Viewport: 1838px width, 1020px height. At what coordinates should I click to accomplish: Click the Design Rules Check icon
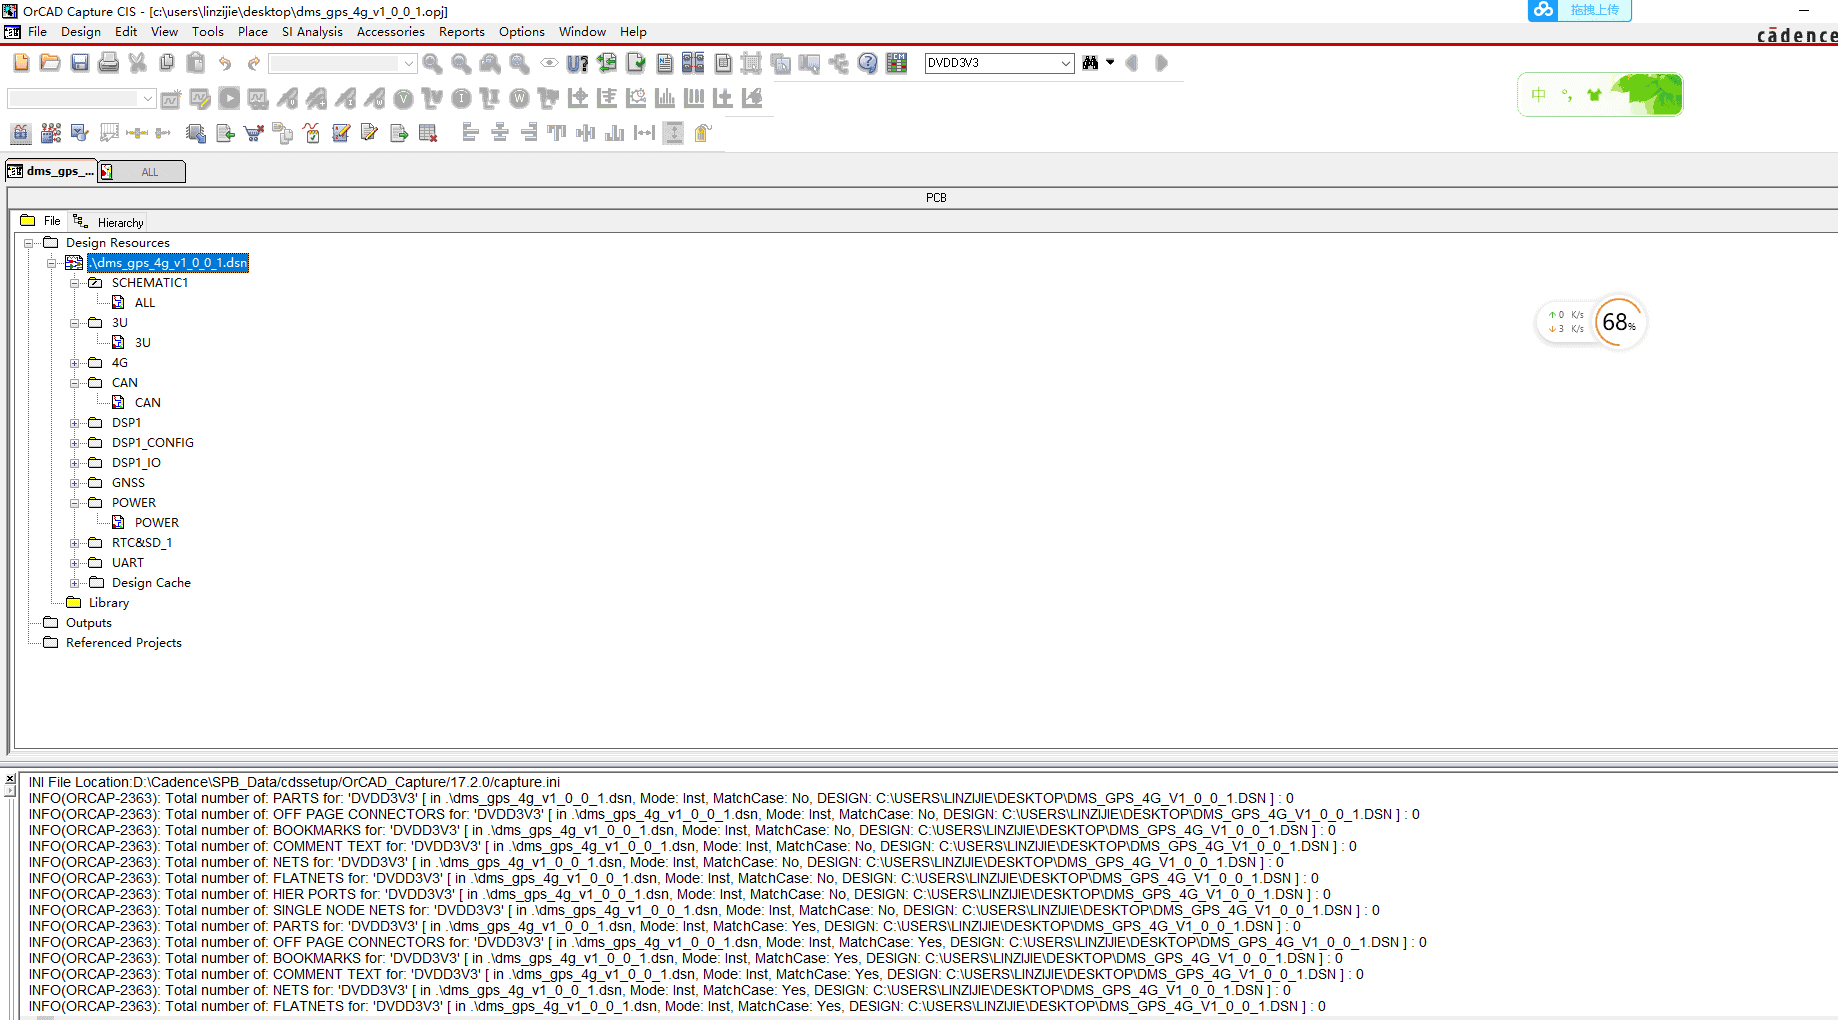click(636, 63)
